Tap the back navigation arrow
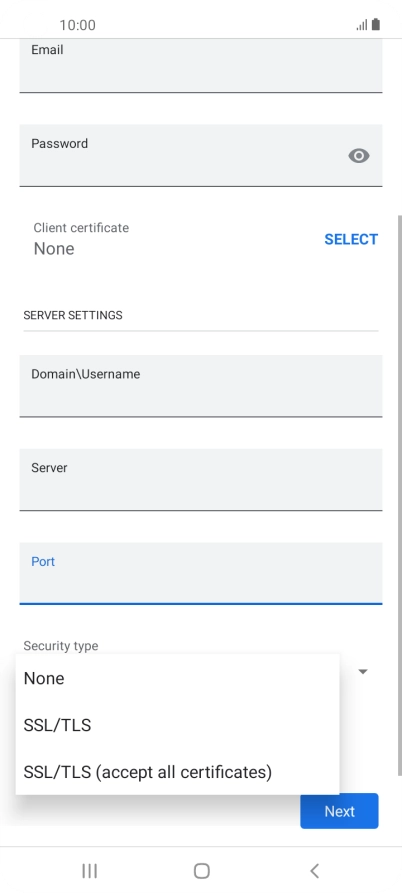This screenshot has width=402, height=893. coord(314,871)
